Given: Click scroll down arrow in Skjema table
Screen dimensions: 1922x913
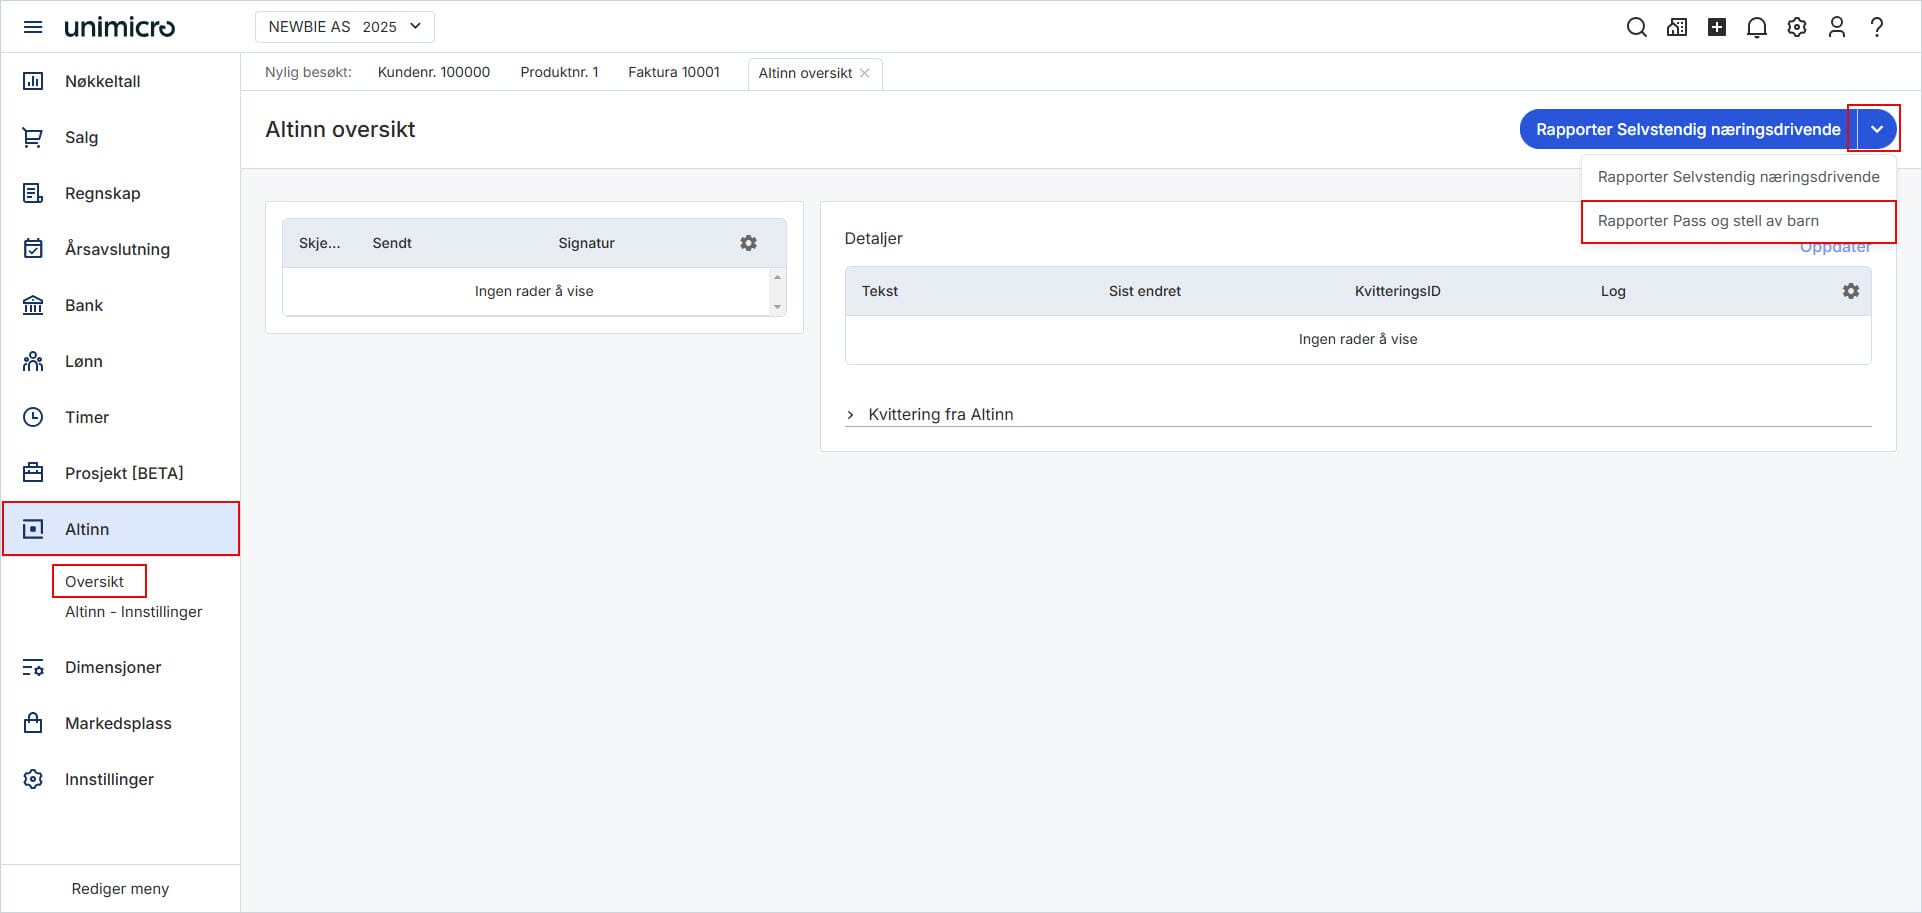Looking at the screenshot, I should tap(777, 307).
